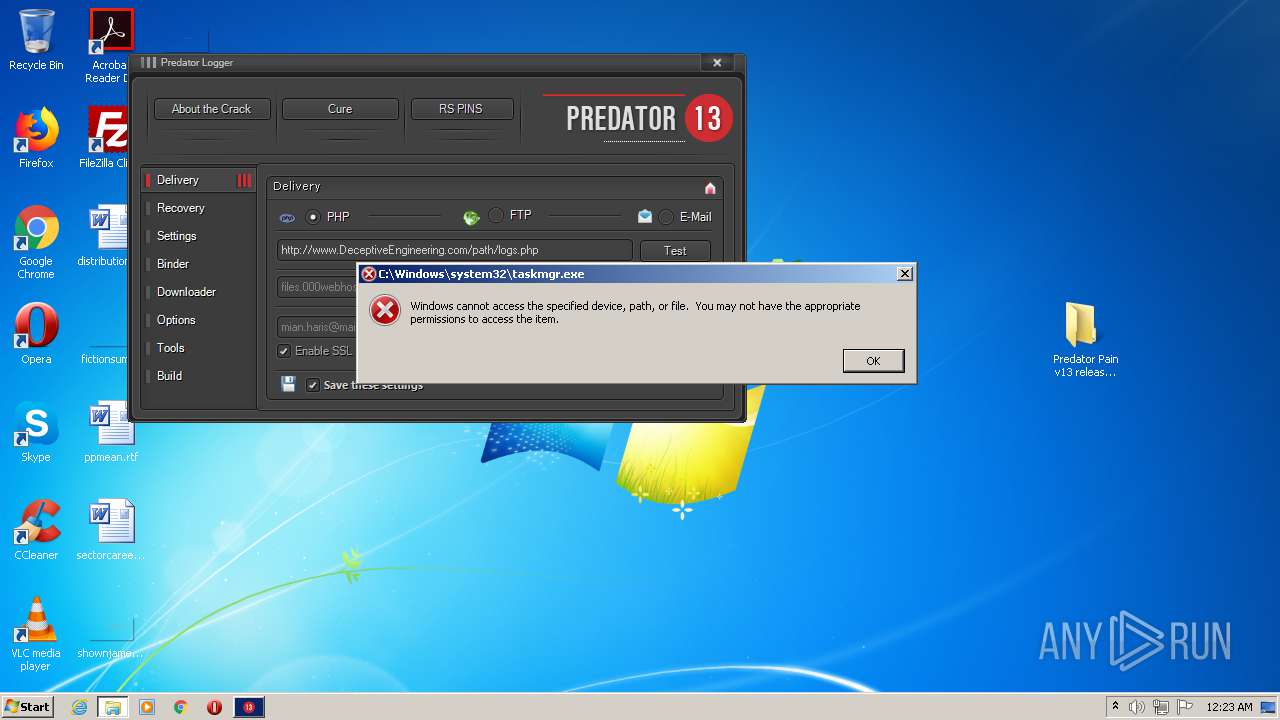Close the taskmgr.exe error dialog

(904, 274)
